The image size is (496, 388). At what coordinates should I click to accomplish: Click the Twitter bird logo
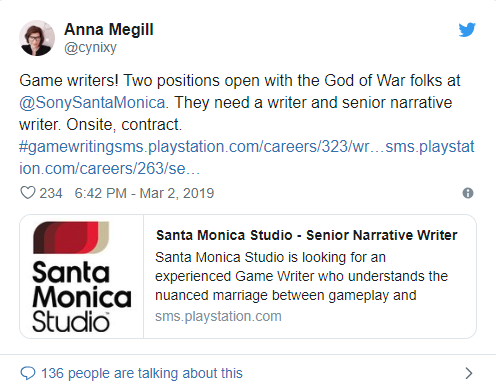[467, 30]
